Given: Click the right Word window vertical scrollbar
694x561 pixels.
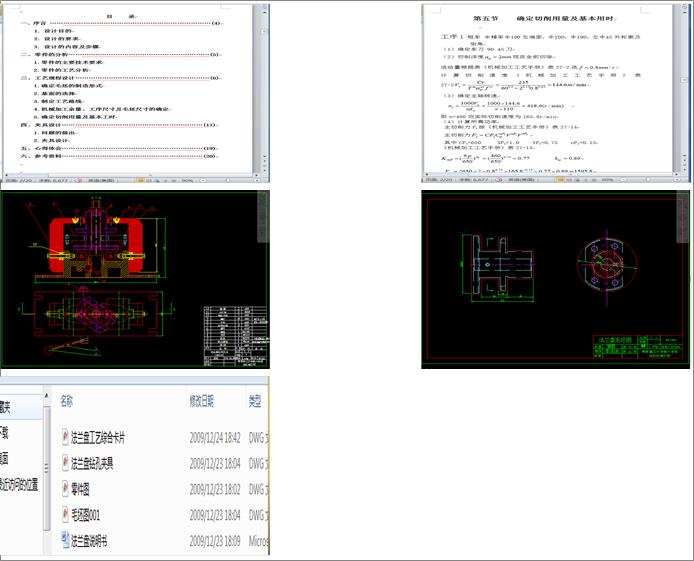Looking at the screenshot, I should tap(685, 88).
